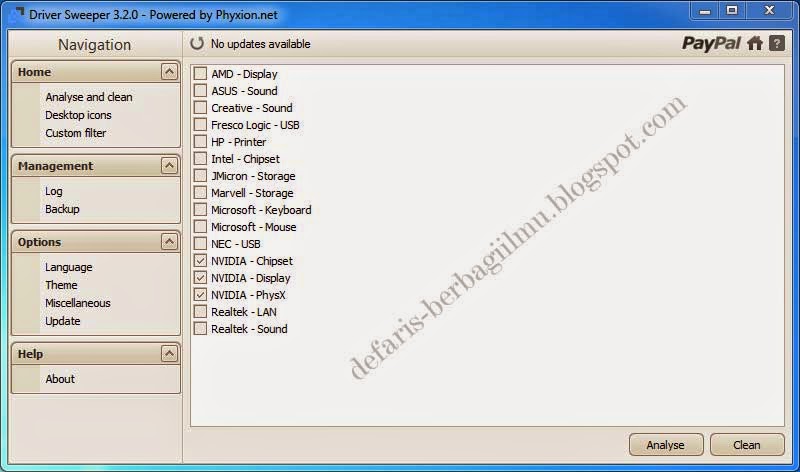Go to the Backup page
The image size is (800, 472).
pos(62,209)
